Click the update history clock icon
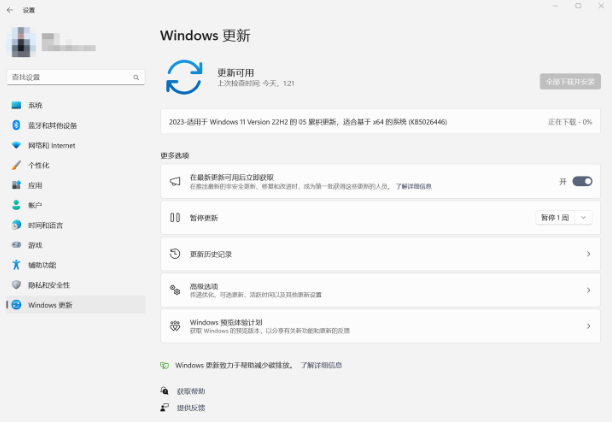 pyautogui.click(x=175, y=254)
